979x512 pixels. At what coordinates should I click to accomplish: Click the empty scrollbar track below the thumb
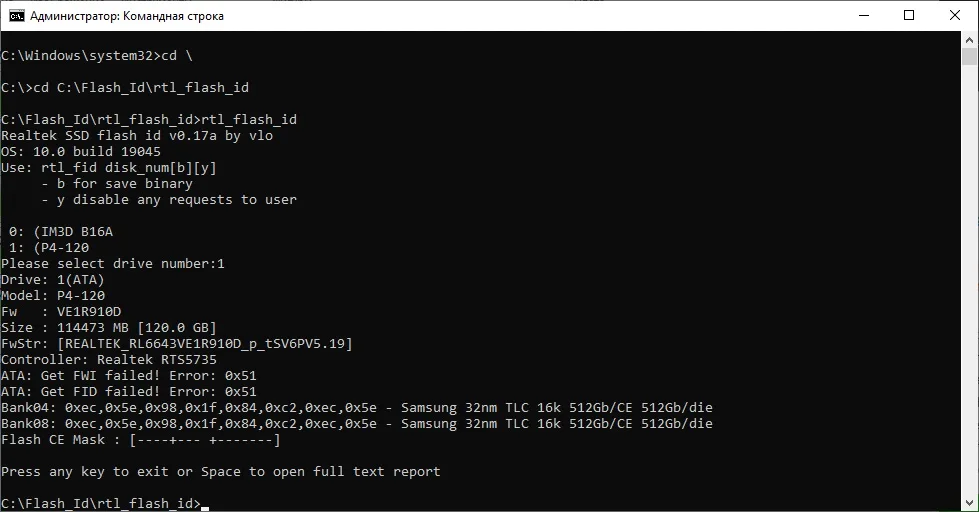(969, 281)
